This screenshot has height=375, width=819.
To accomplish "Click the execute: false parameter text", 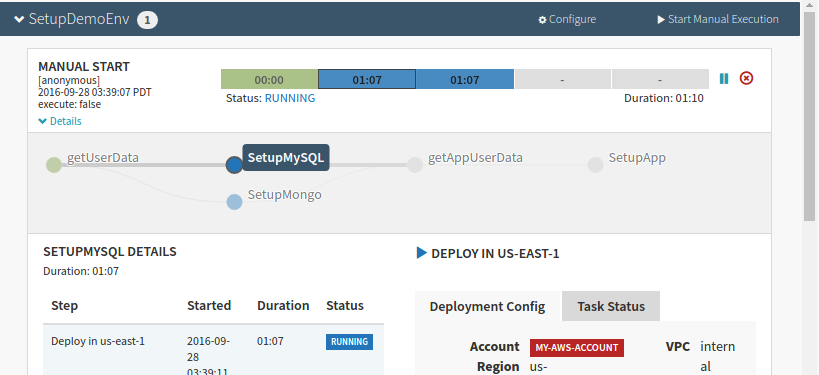I will tap(69, 104).
